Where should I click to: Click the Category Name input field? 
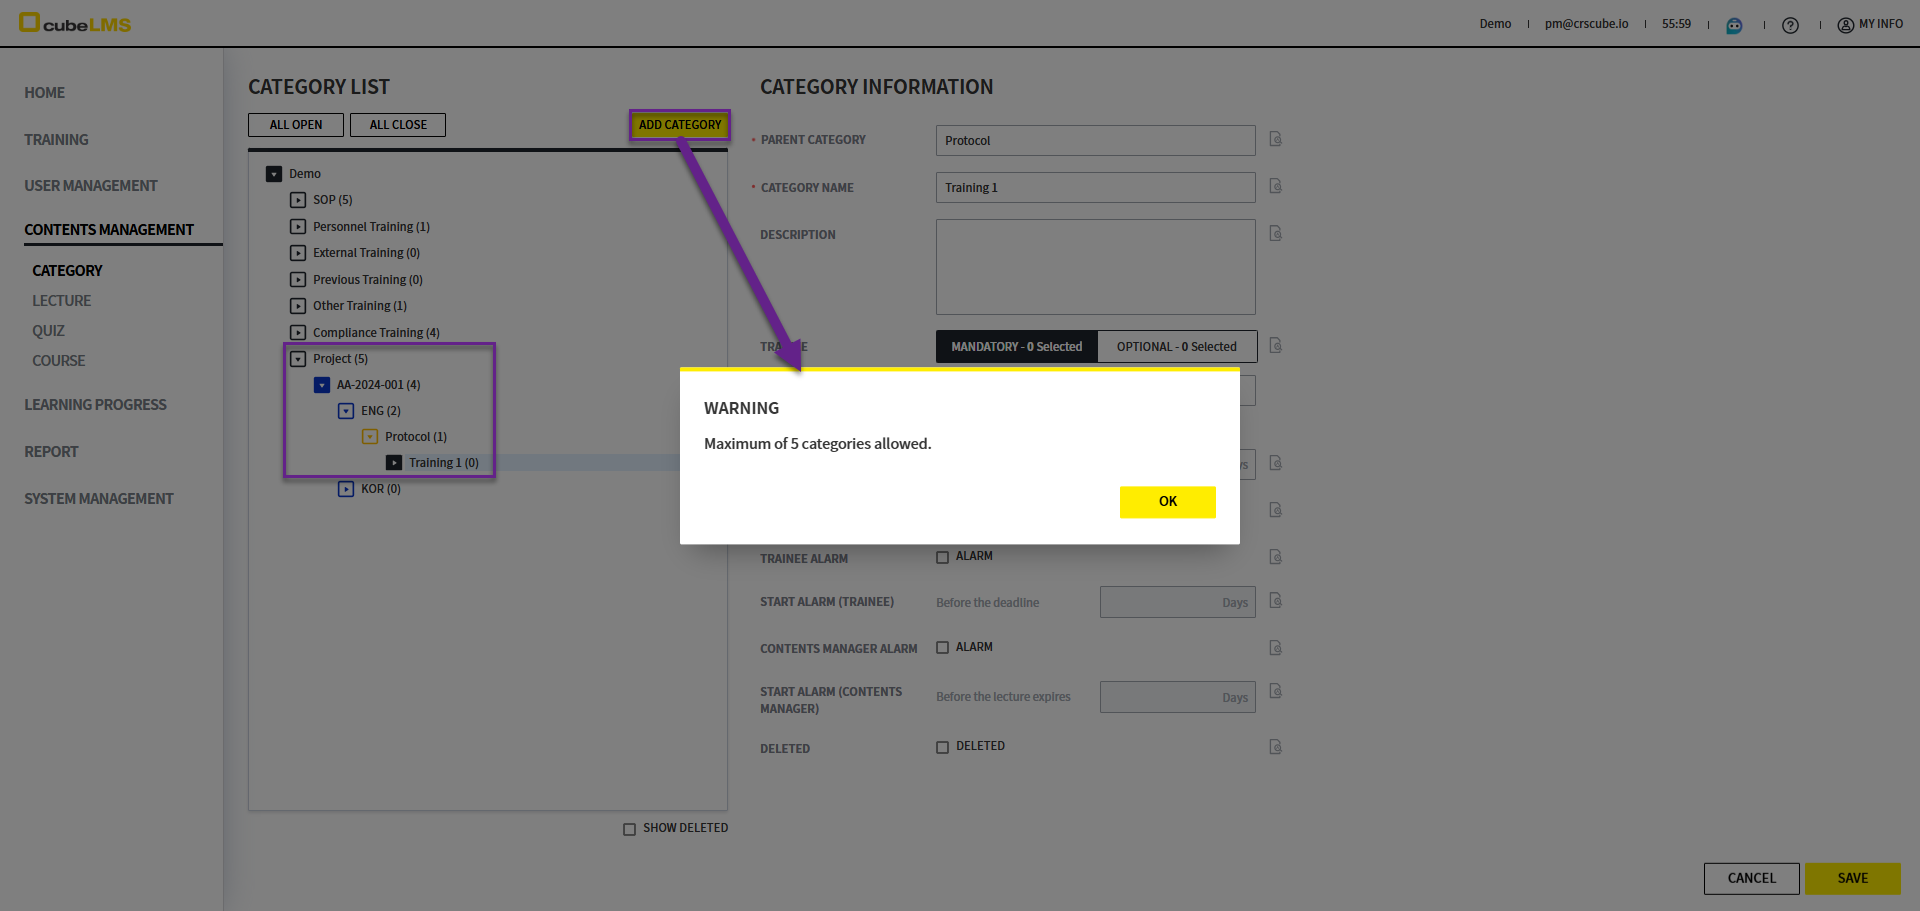(x=1095, y=188)
